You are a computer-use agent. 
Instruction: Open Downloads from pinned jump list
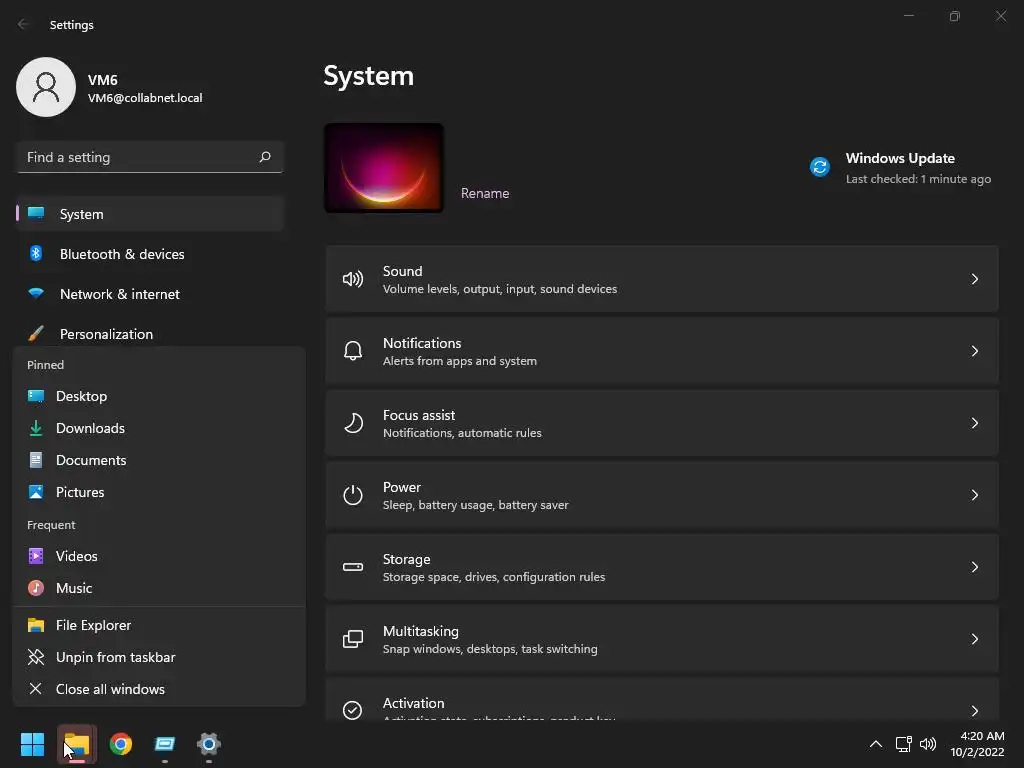[x=159, y=428]
